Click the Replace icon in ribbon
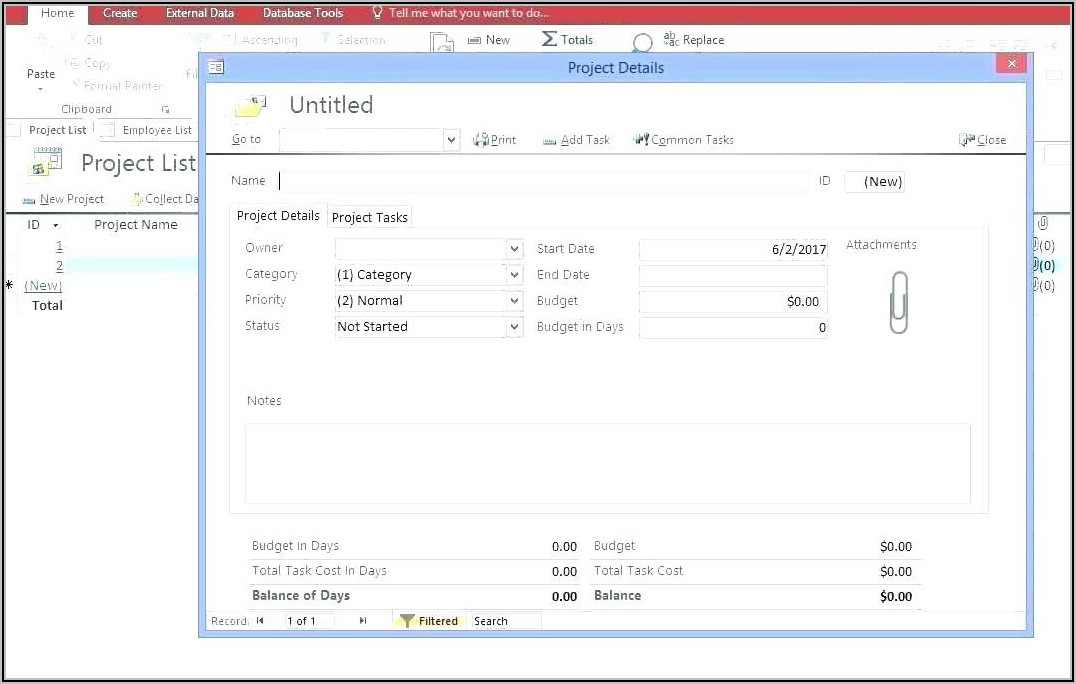This screenshot has height=684, width=1076. coord(670,39)
